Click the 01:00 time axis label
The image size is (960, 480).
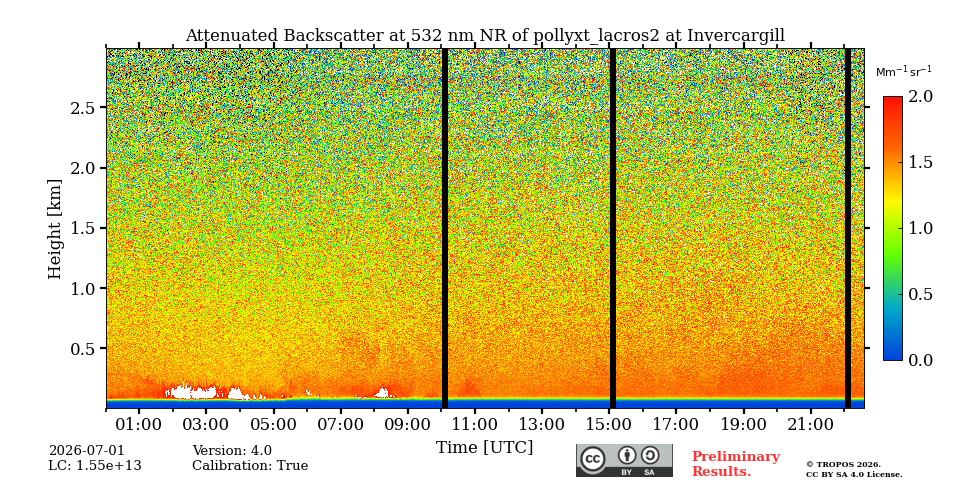click(140, 424)
